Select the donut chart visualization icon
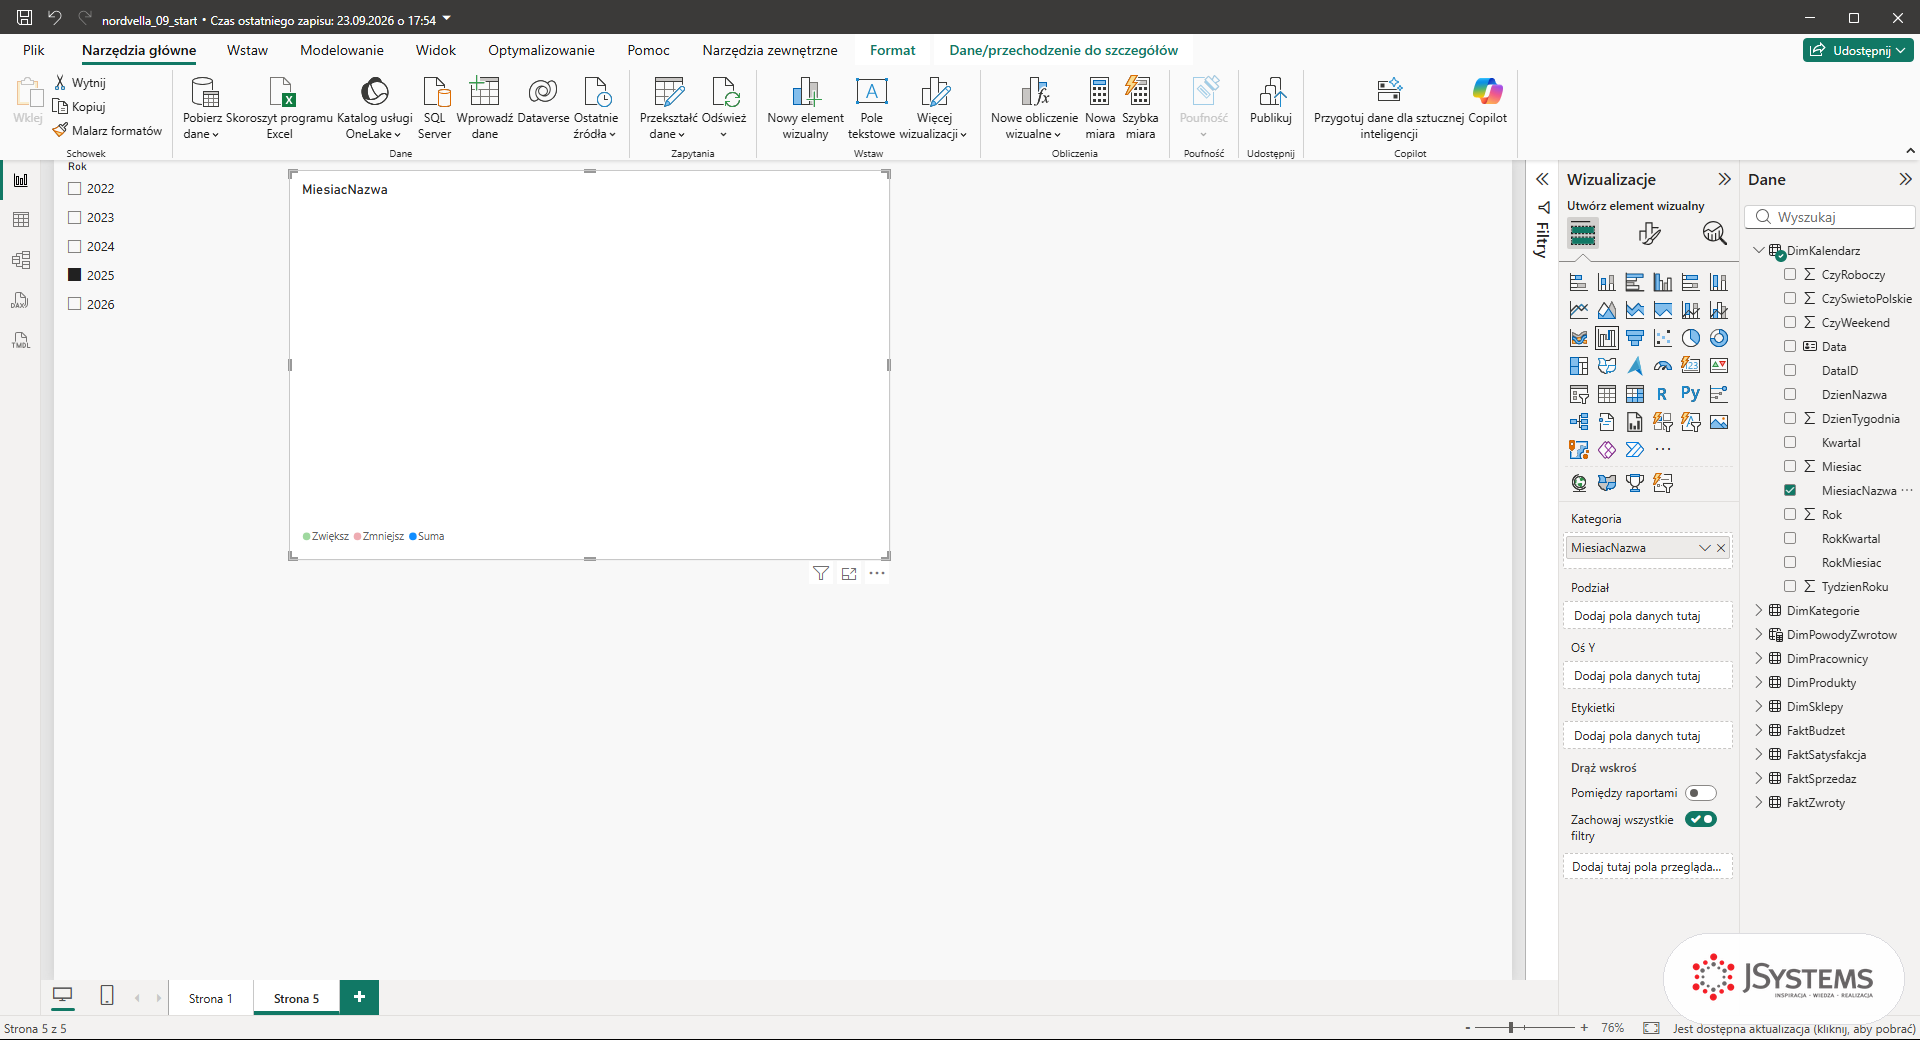Viewport: 1920px width, 1040px height. pyautogui.click(x=1718, y=338)
